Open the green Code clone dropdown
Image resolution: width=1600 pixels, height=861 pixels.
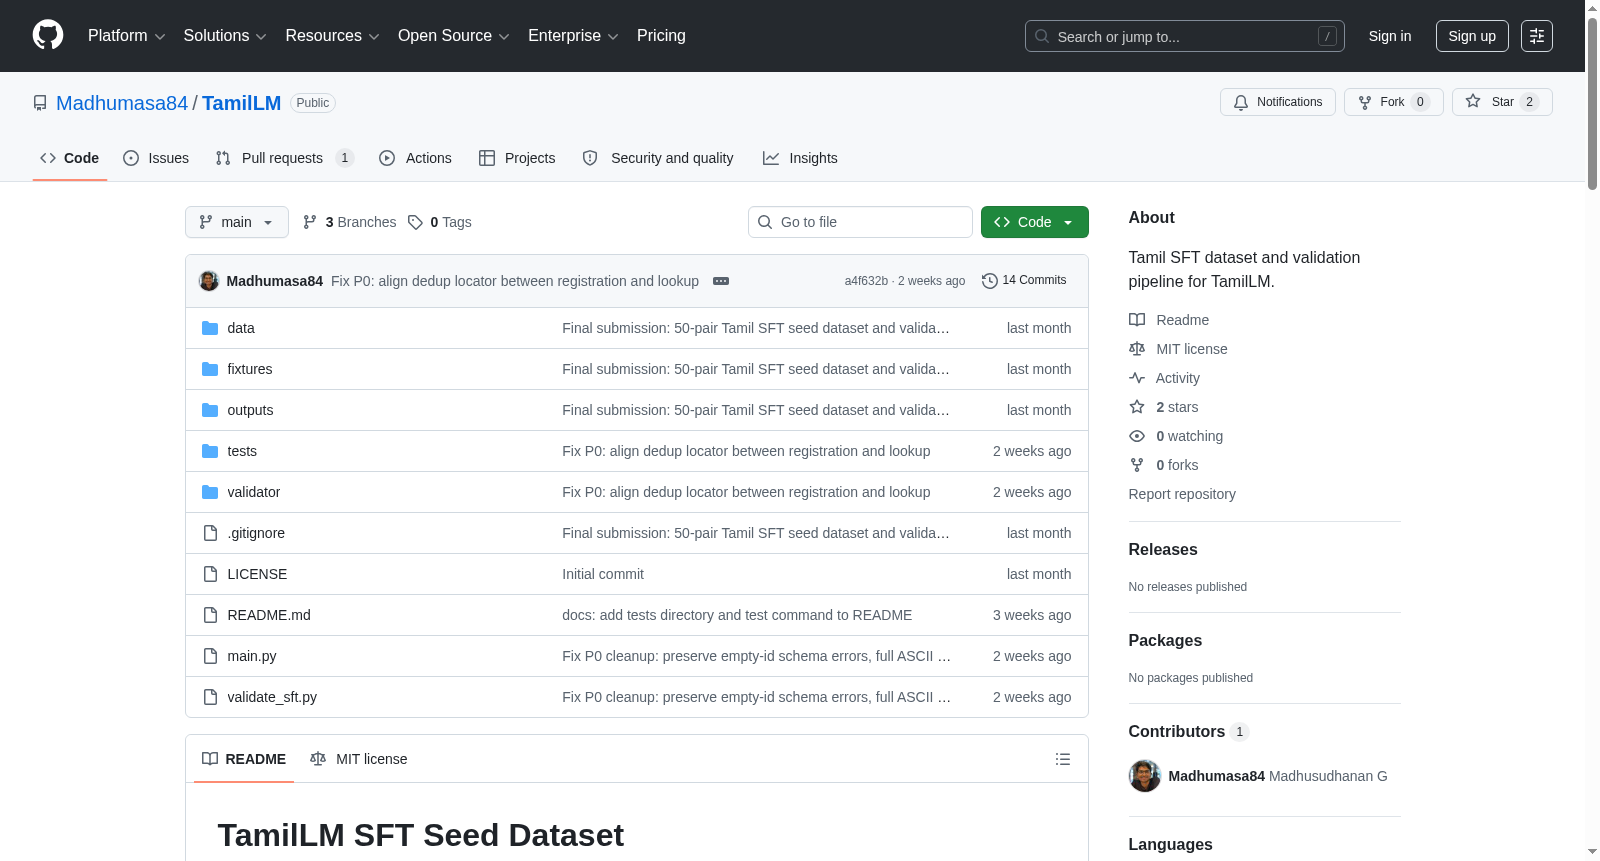(x=1035, y=222)
